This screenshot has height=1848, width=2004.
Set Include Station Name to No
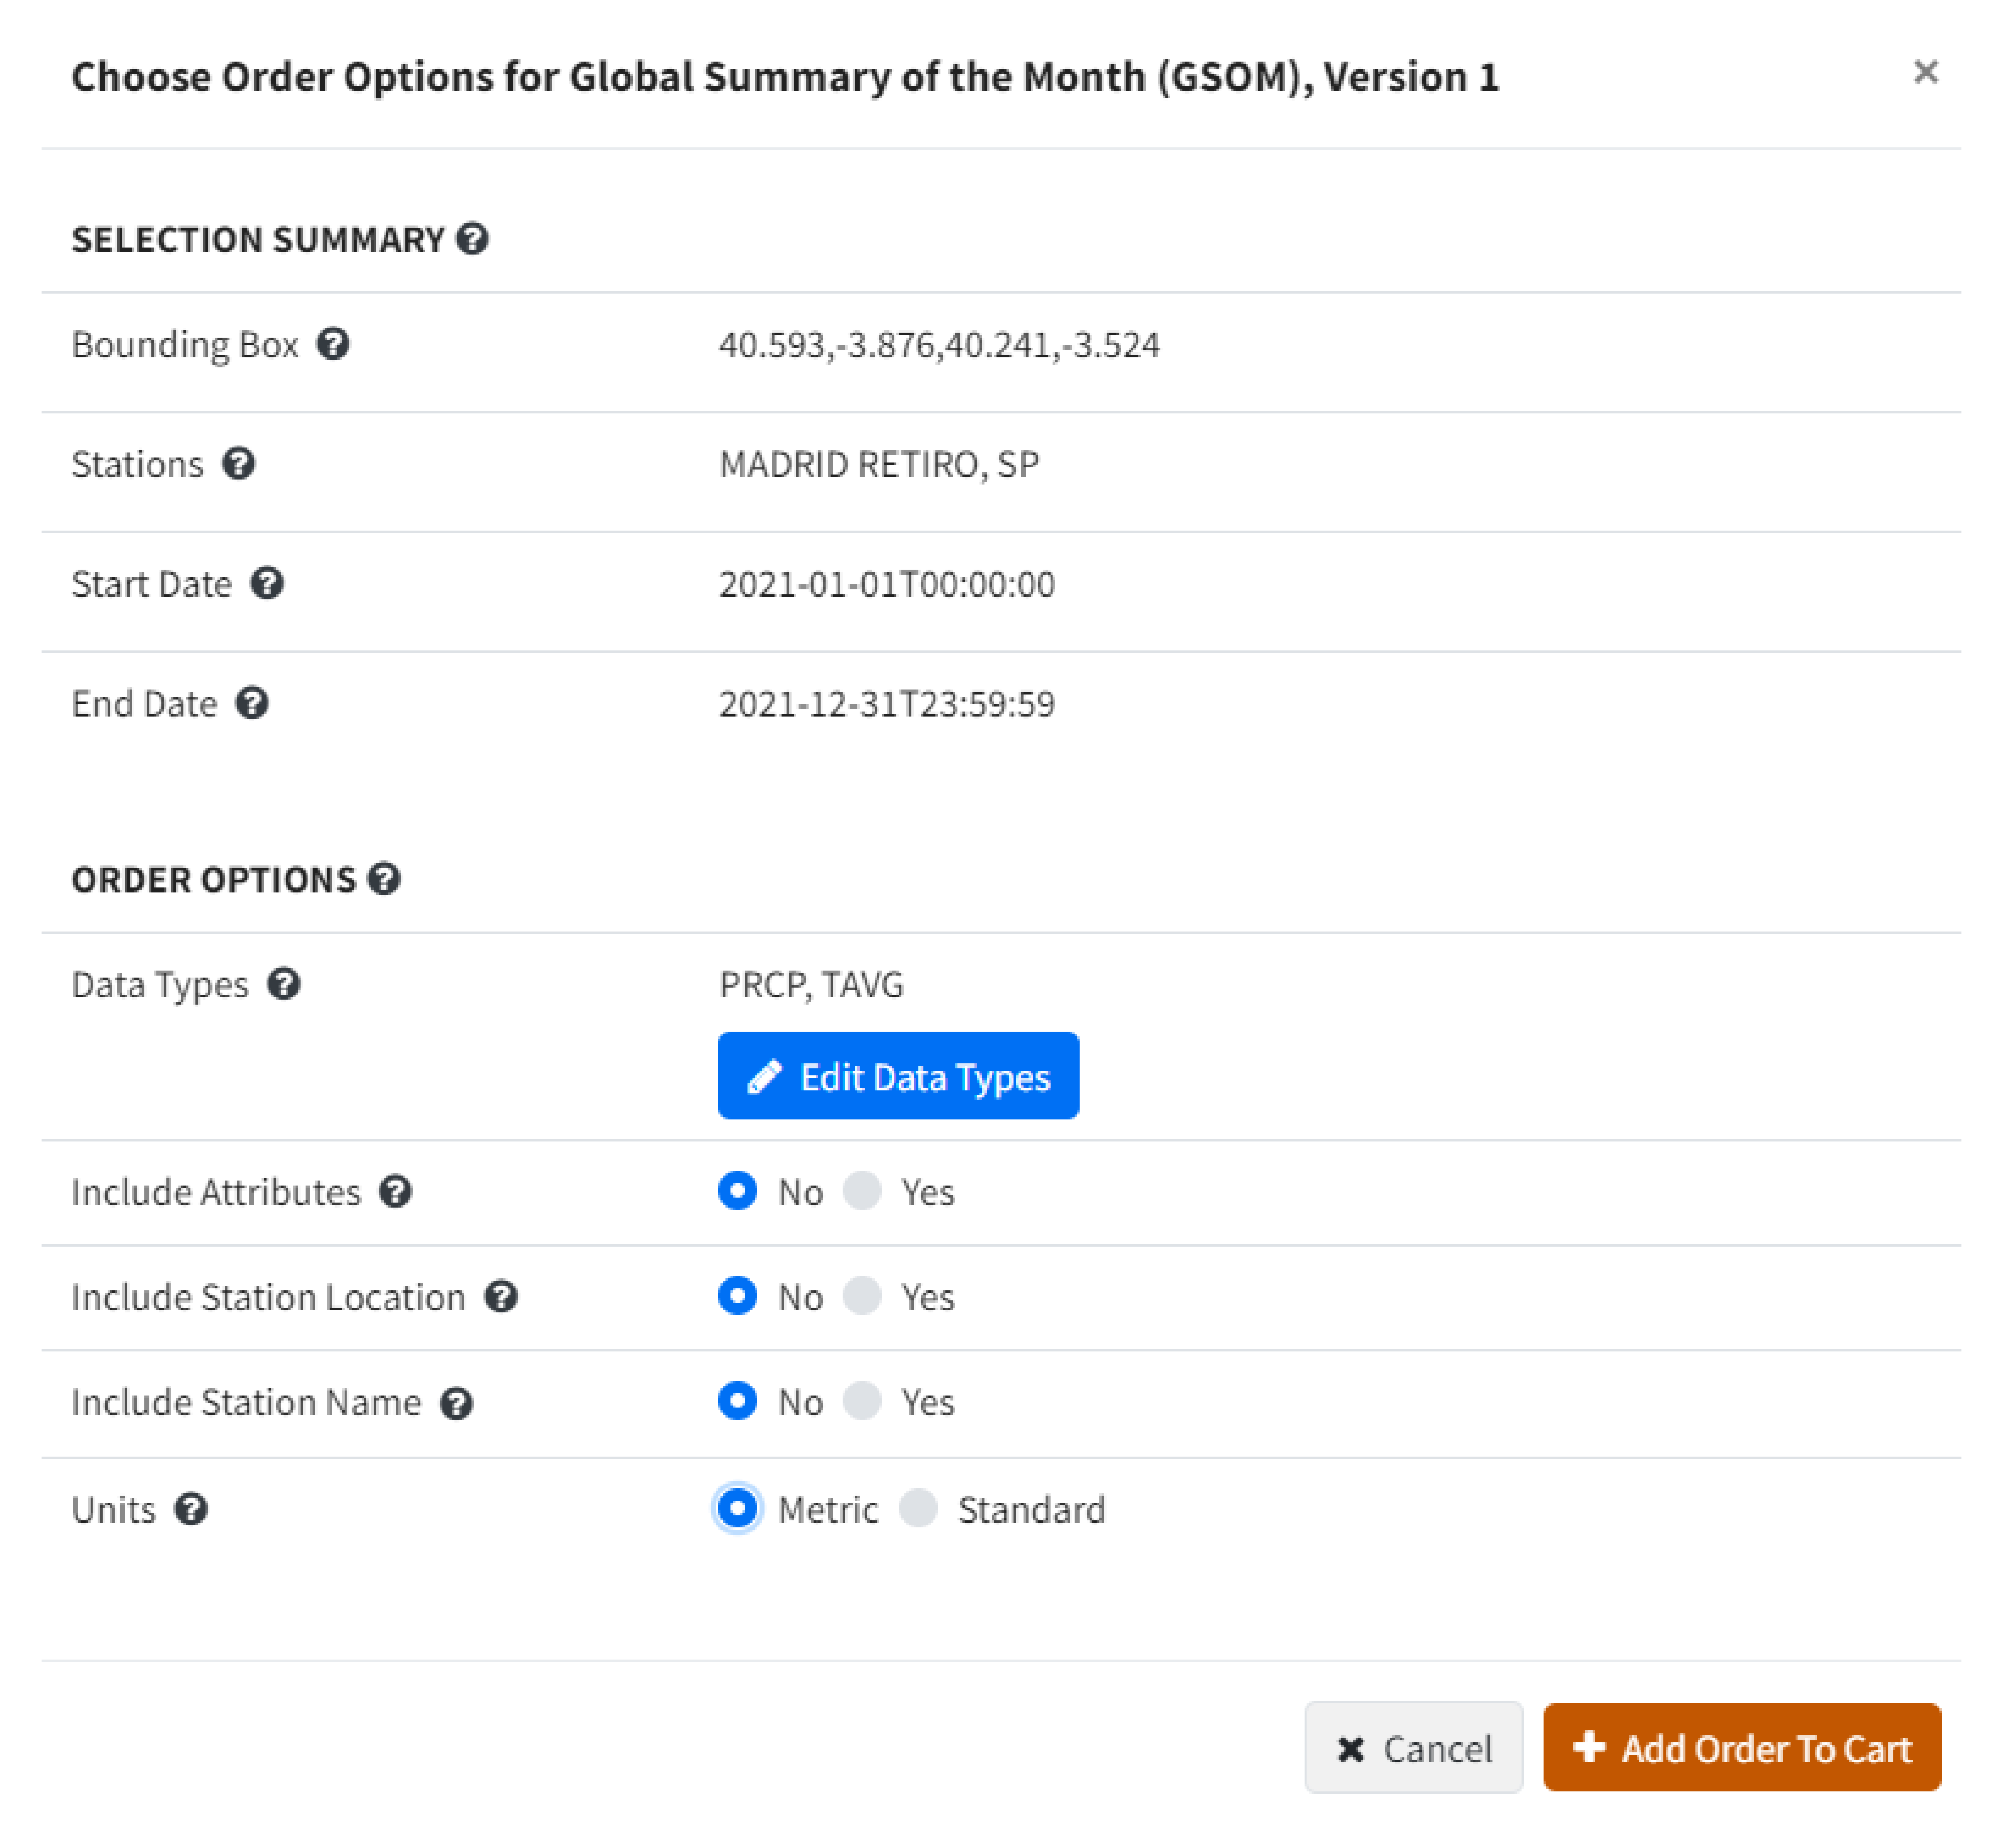click(x=738, y=1401)
